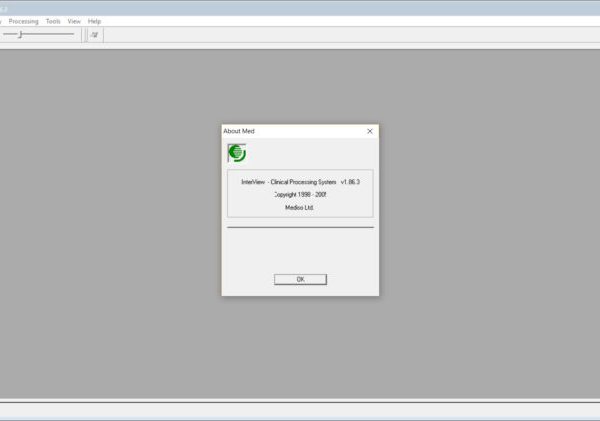Viewport: 600px width, 421px height.
Task: Click the InterView Clinical Processing System text
Action: click(288, 182)
